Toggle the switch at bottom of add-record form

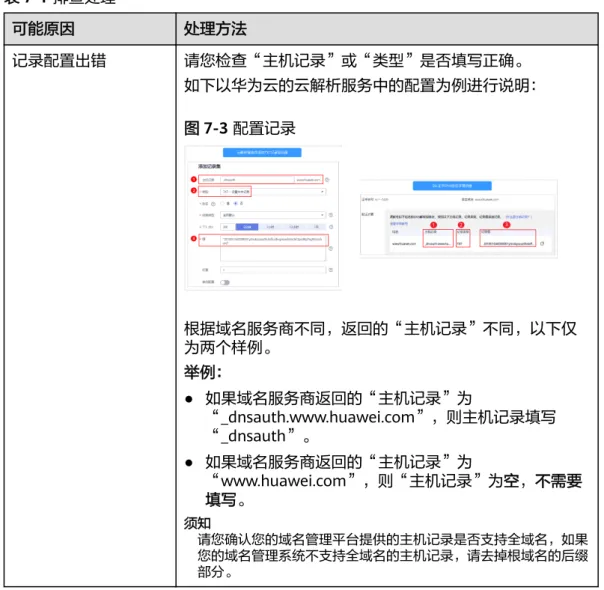click(225, 282)
